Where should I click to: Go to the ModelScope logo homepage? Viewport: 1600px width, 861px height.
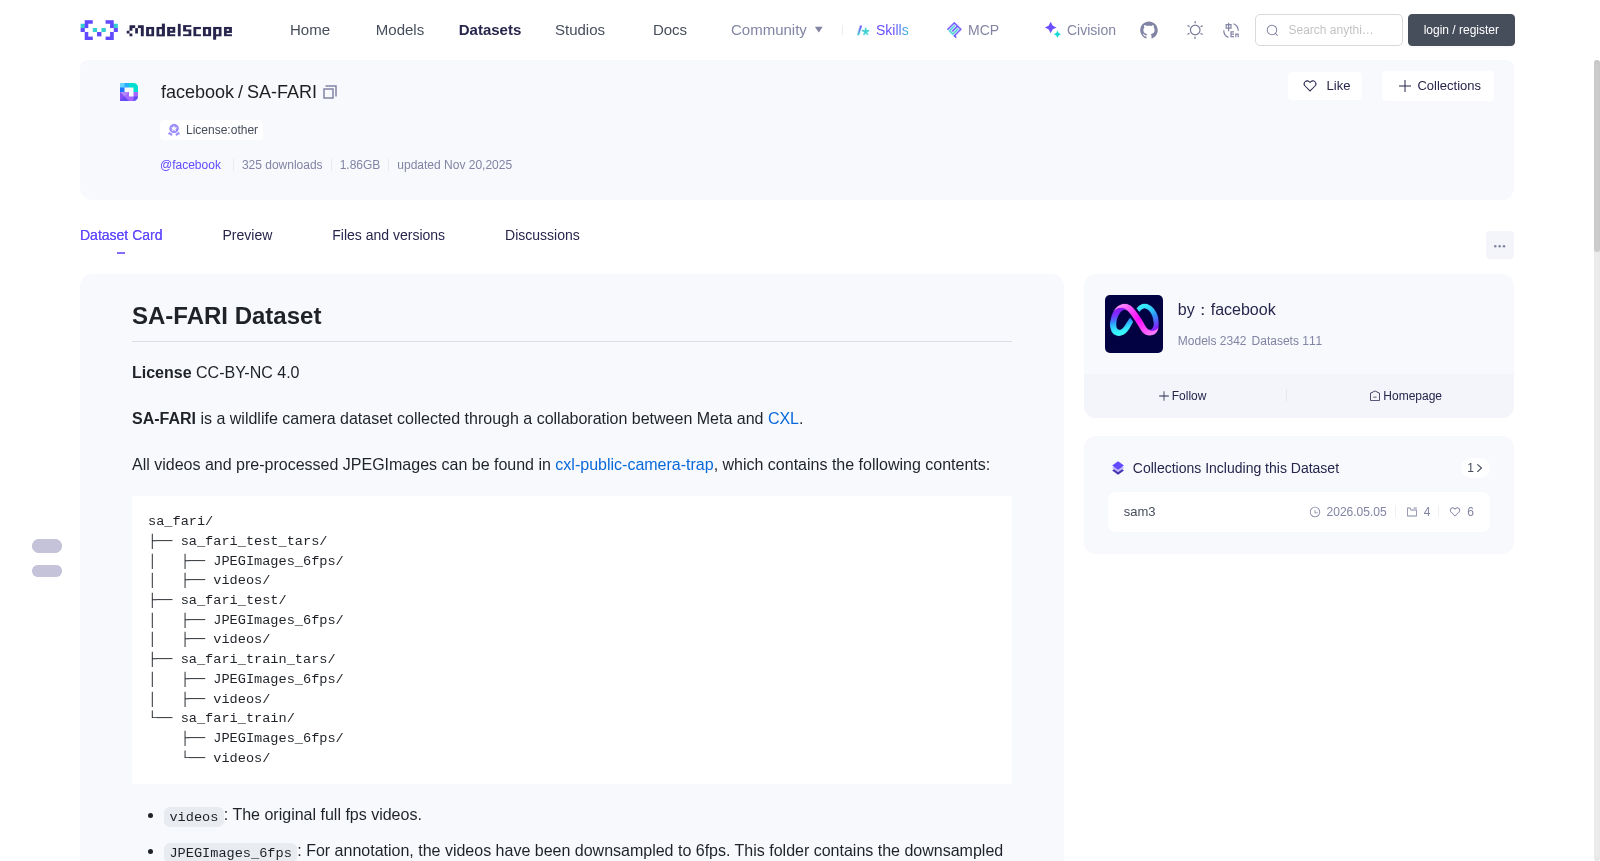click(x=157, y=30)
